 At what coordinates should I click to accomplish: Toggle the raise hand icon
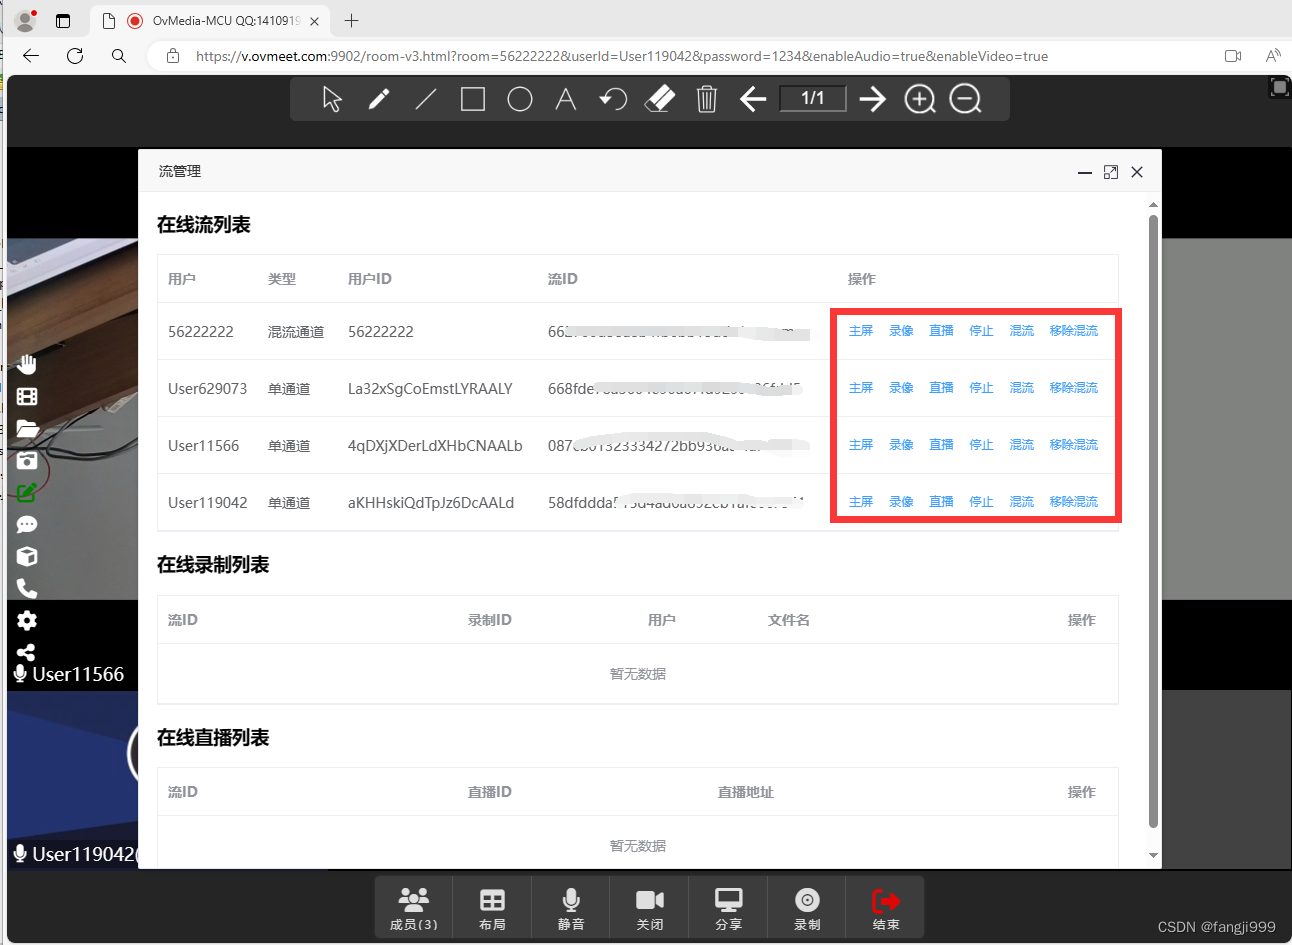[x=26, y=363]
